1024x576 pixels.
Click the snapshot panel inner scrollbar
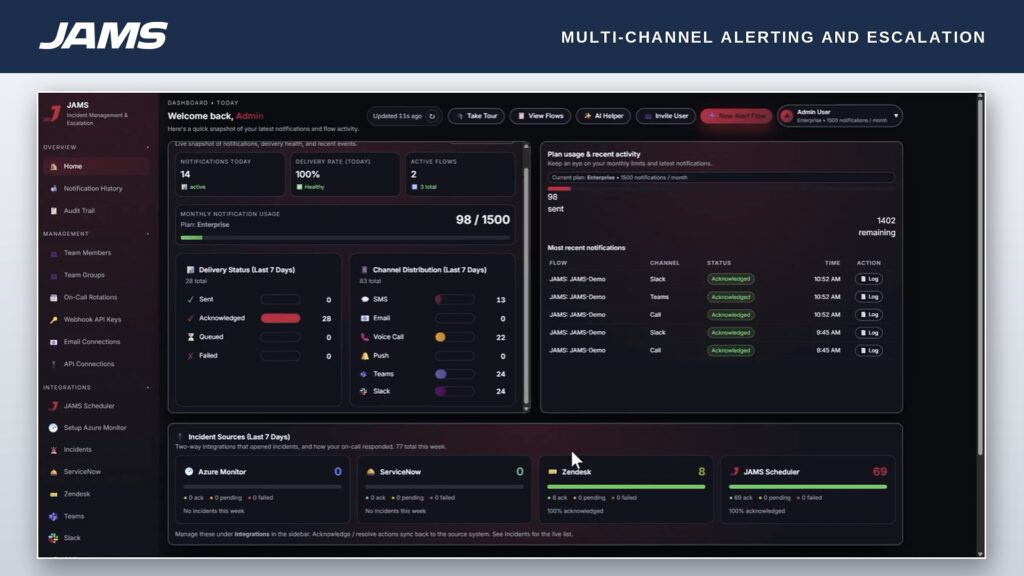pyautogui.click(x=526, y=286)
